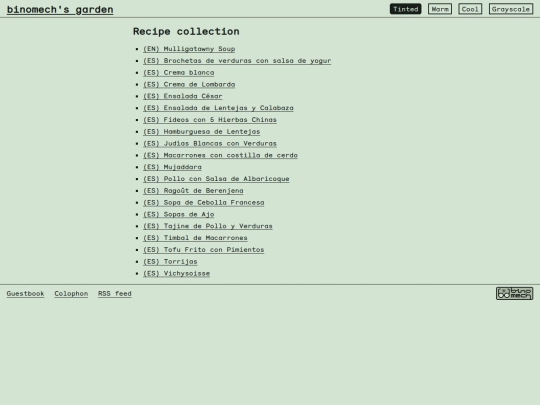Open the Mulligatawny Soup recipe
The height and width of the screenshot is (405, 540).
[x=189, y=49]
